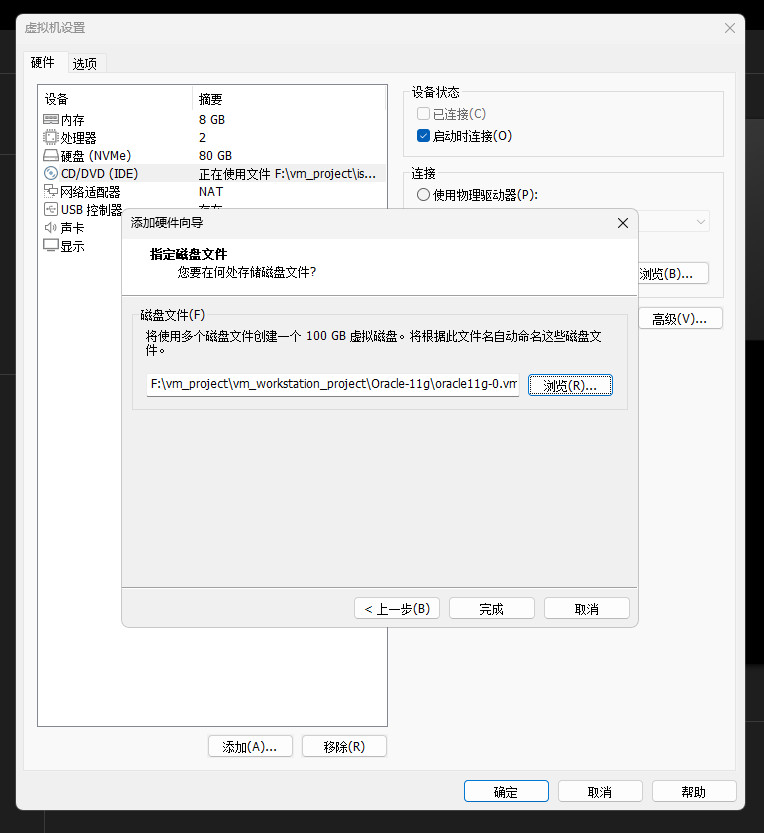Click 浏览(R) to browse for disk file

570,385
